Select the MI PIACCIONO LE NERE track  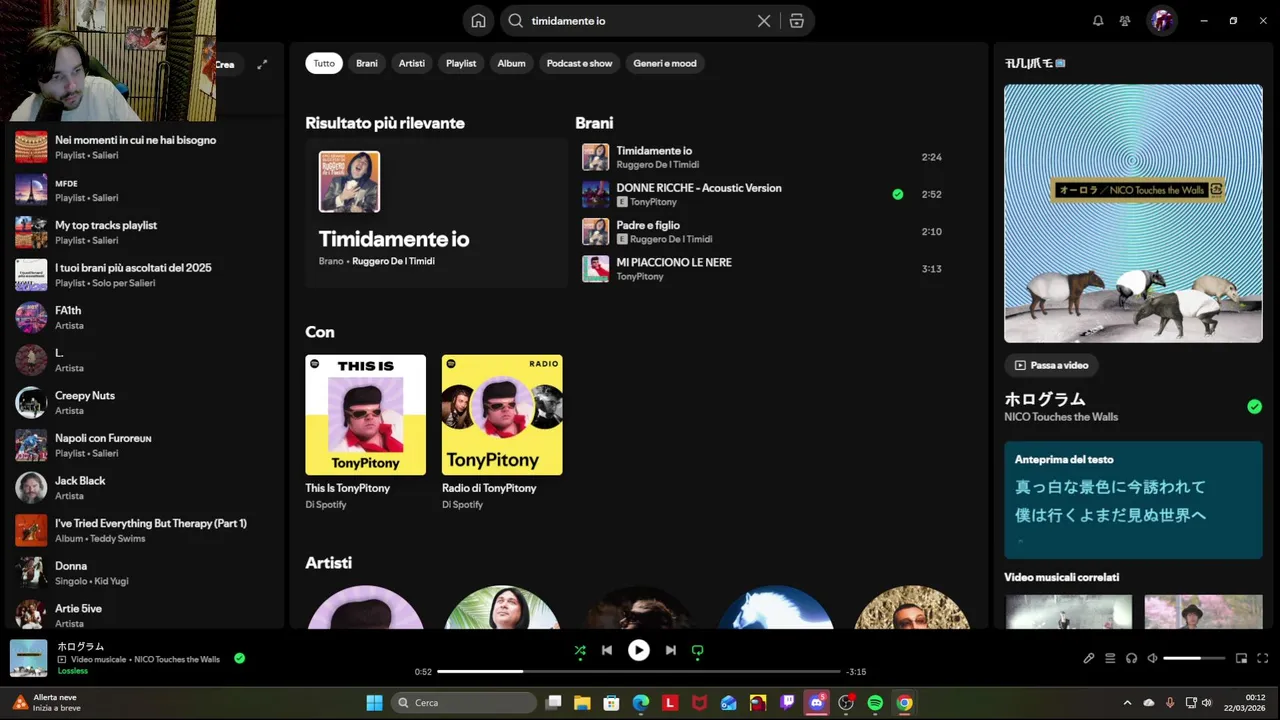765,268
